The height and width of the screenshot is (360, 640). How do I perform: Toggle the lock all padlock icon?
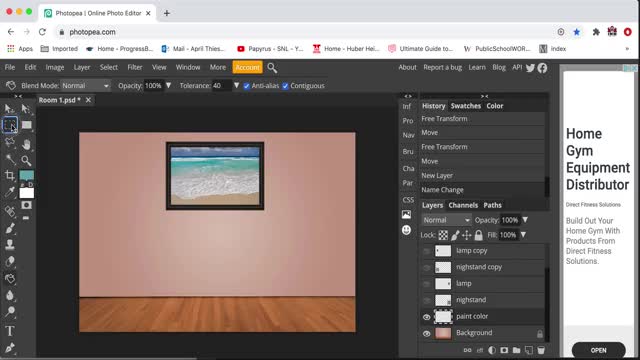478,235
